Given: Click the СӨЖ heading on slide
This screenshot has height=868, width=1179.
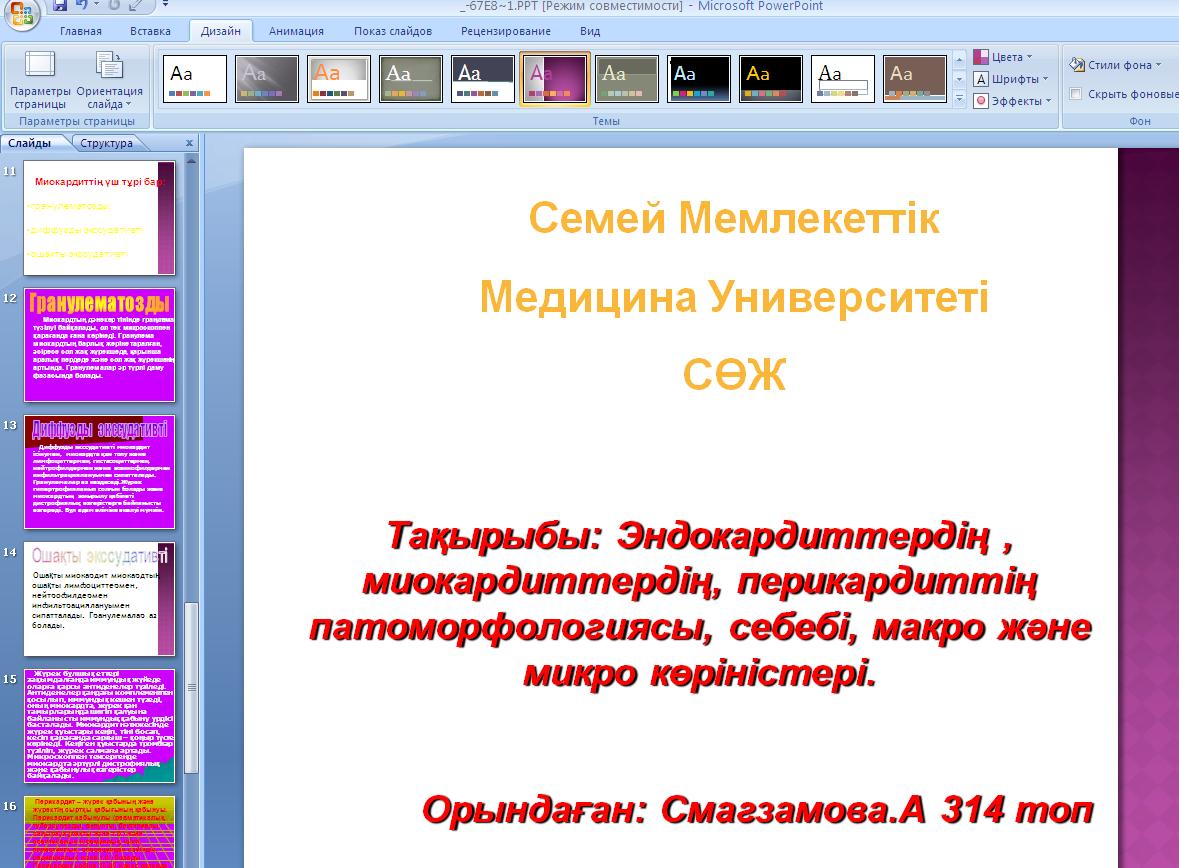Looking at the screenshot, I should pyautogui.click(x=734, y=374).
